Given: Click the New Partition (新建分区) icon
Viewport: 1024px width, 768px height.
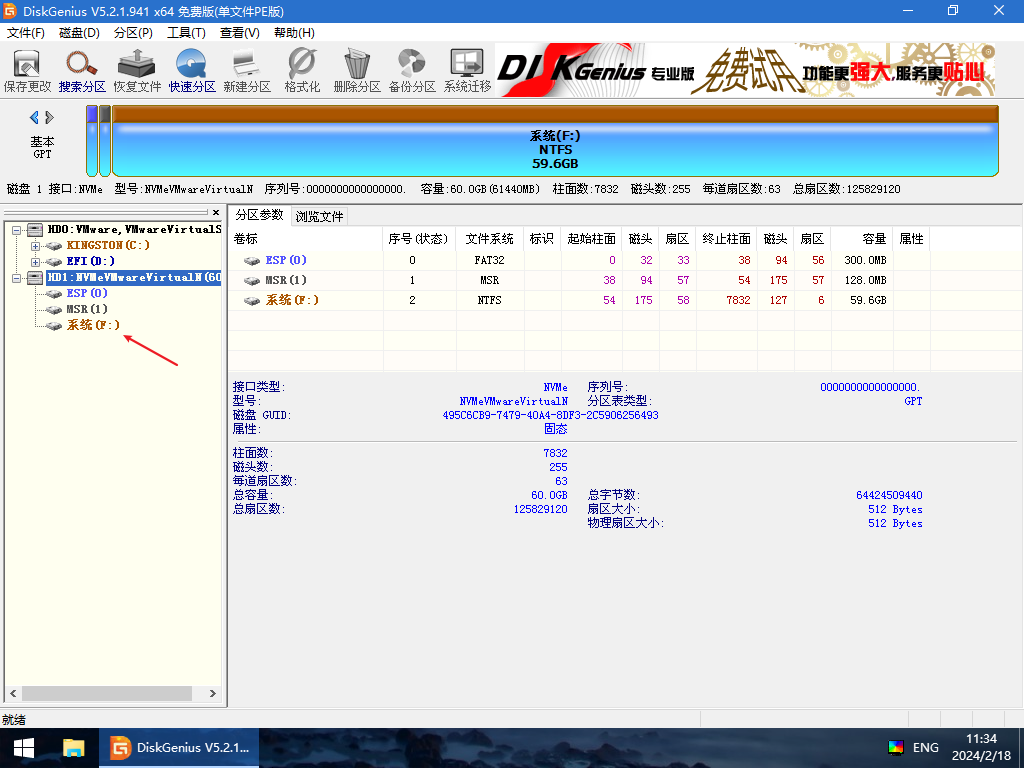Looking at the screenshot, I should pos(247,71).
